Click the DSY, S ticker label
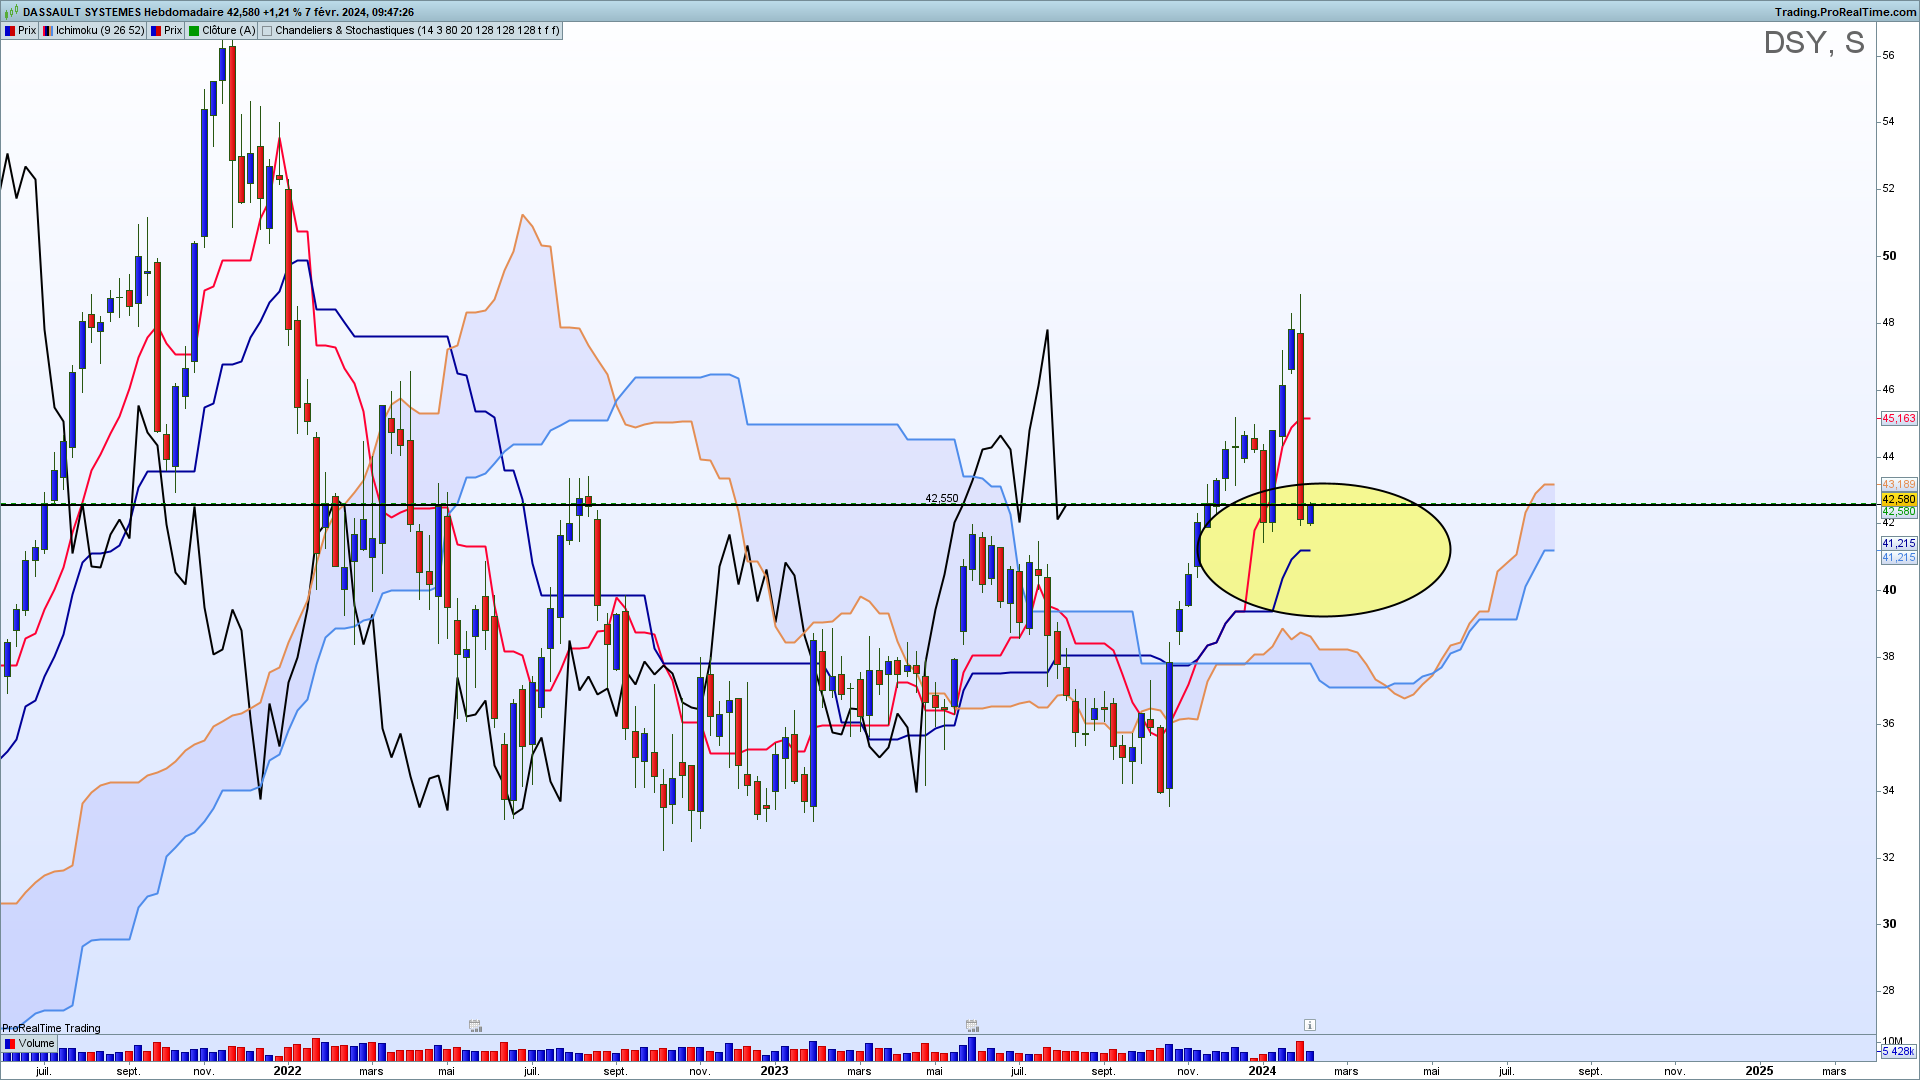This screenshot has height=1080, width=1920. [1814, 42]
